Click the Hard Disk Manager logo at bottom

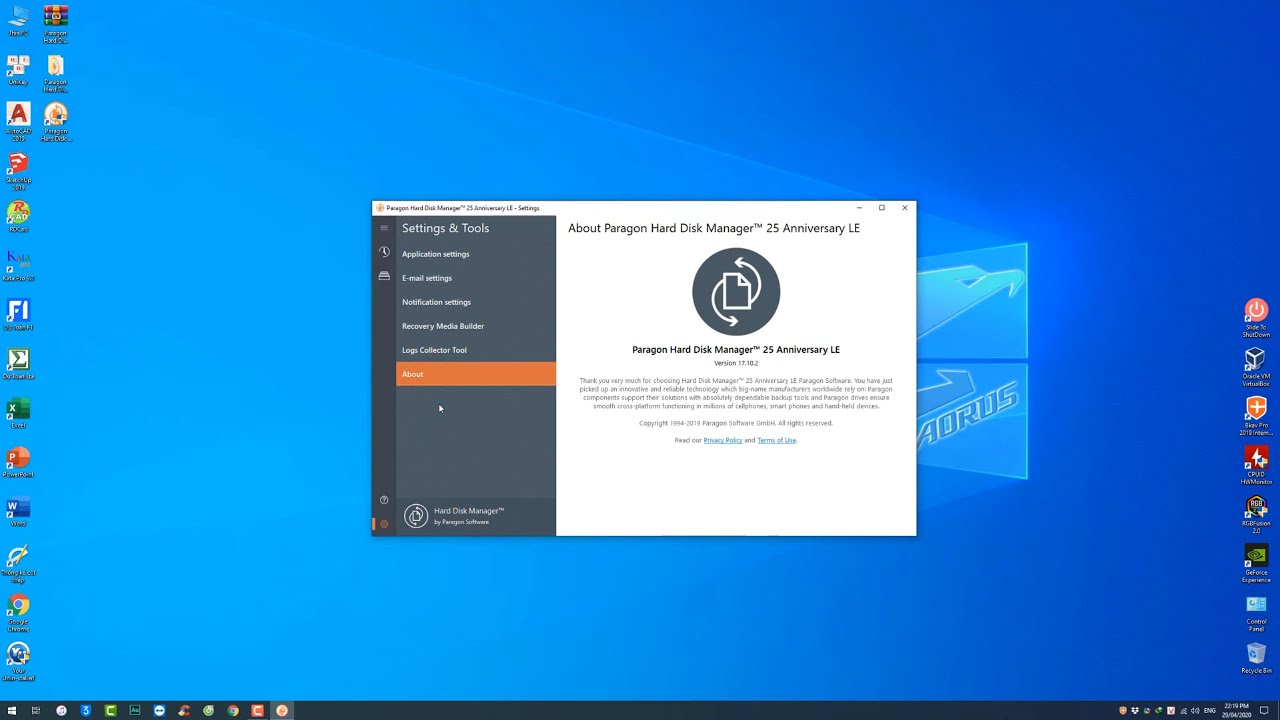click(x=416, y=516)
